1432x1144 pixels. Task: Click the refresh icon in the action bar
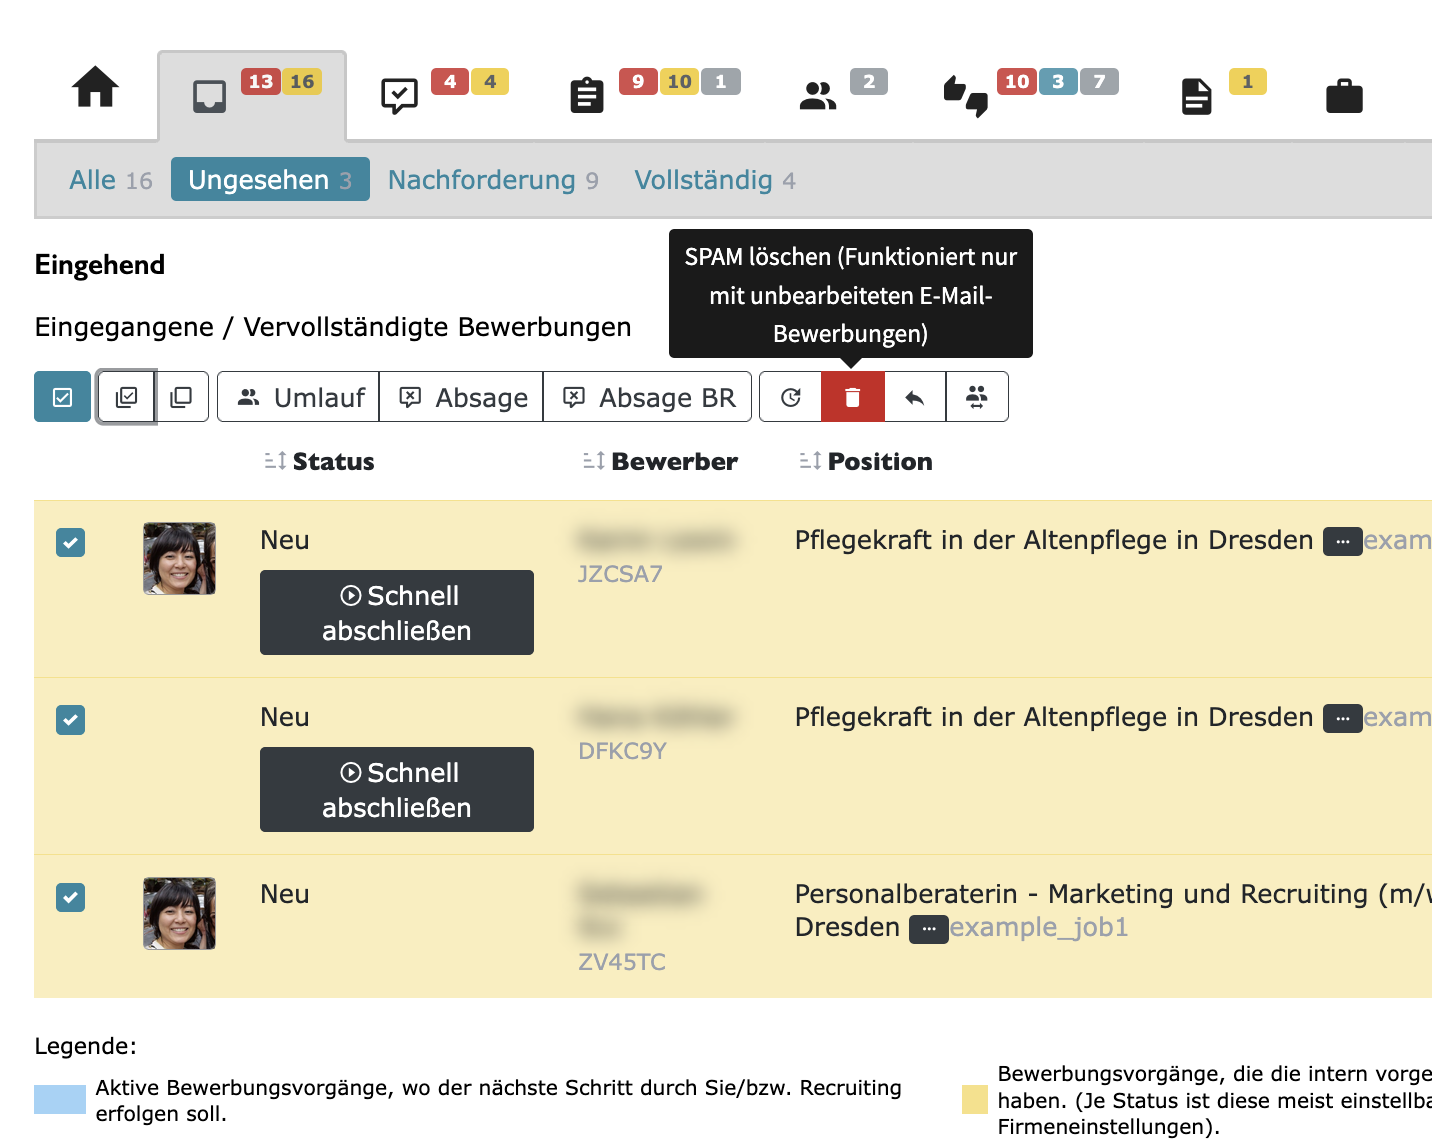point(790,397)
